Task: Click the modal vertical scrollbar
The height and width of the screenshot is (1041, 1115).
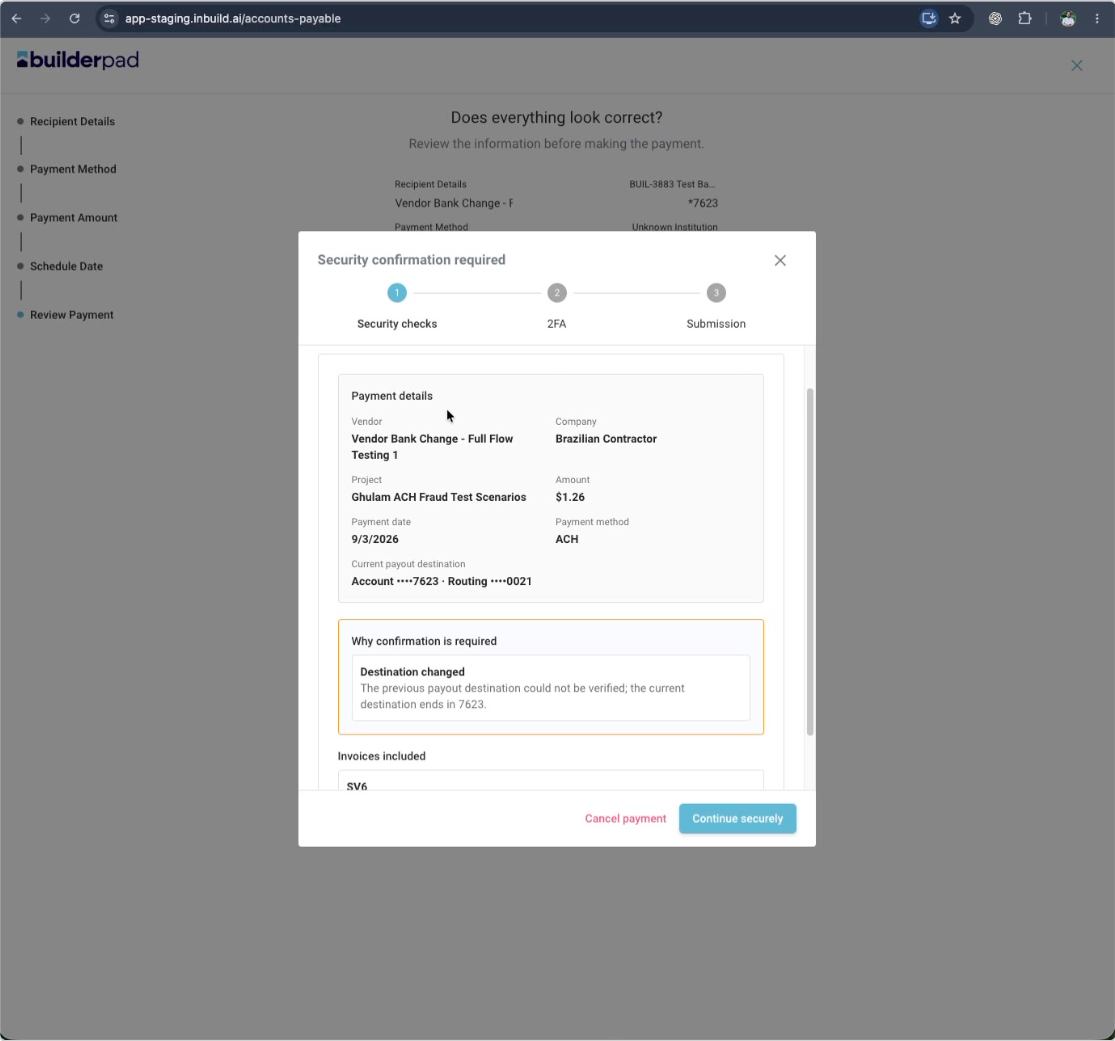Action: pos(810,562)
